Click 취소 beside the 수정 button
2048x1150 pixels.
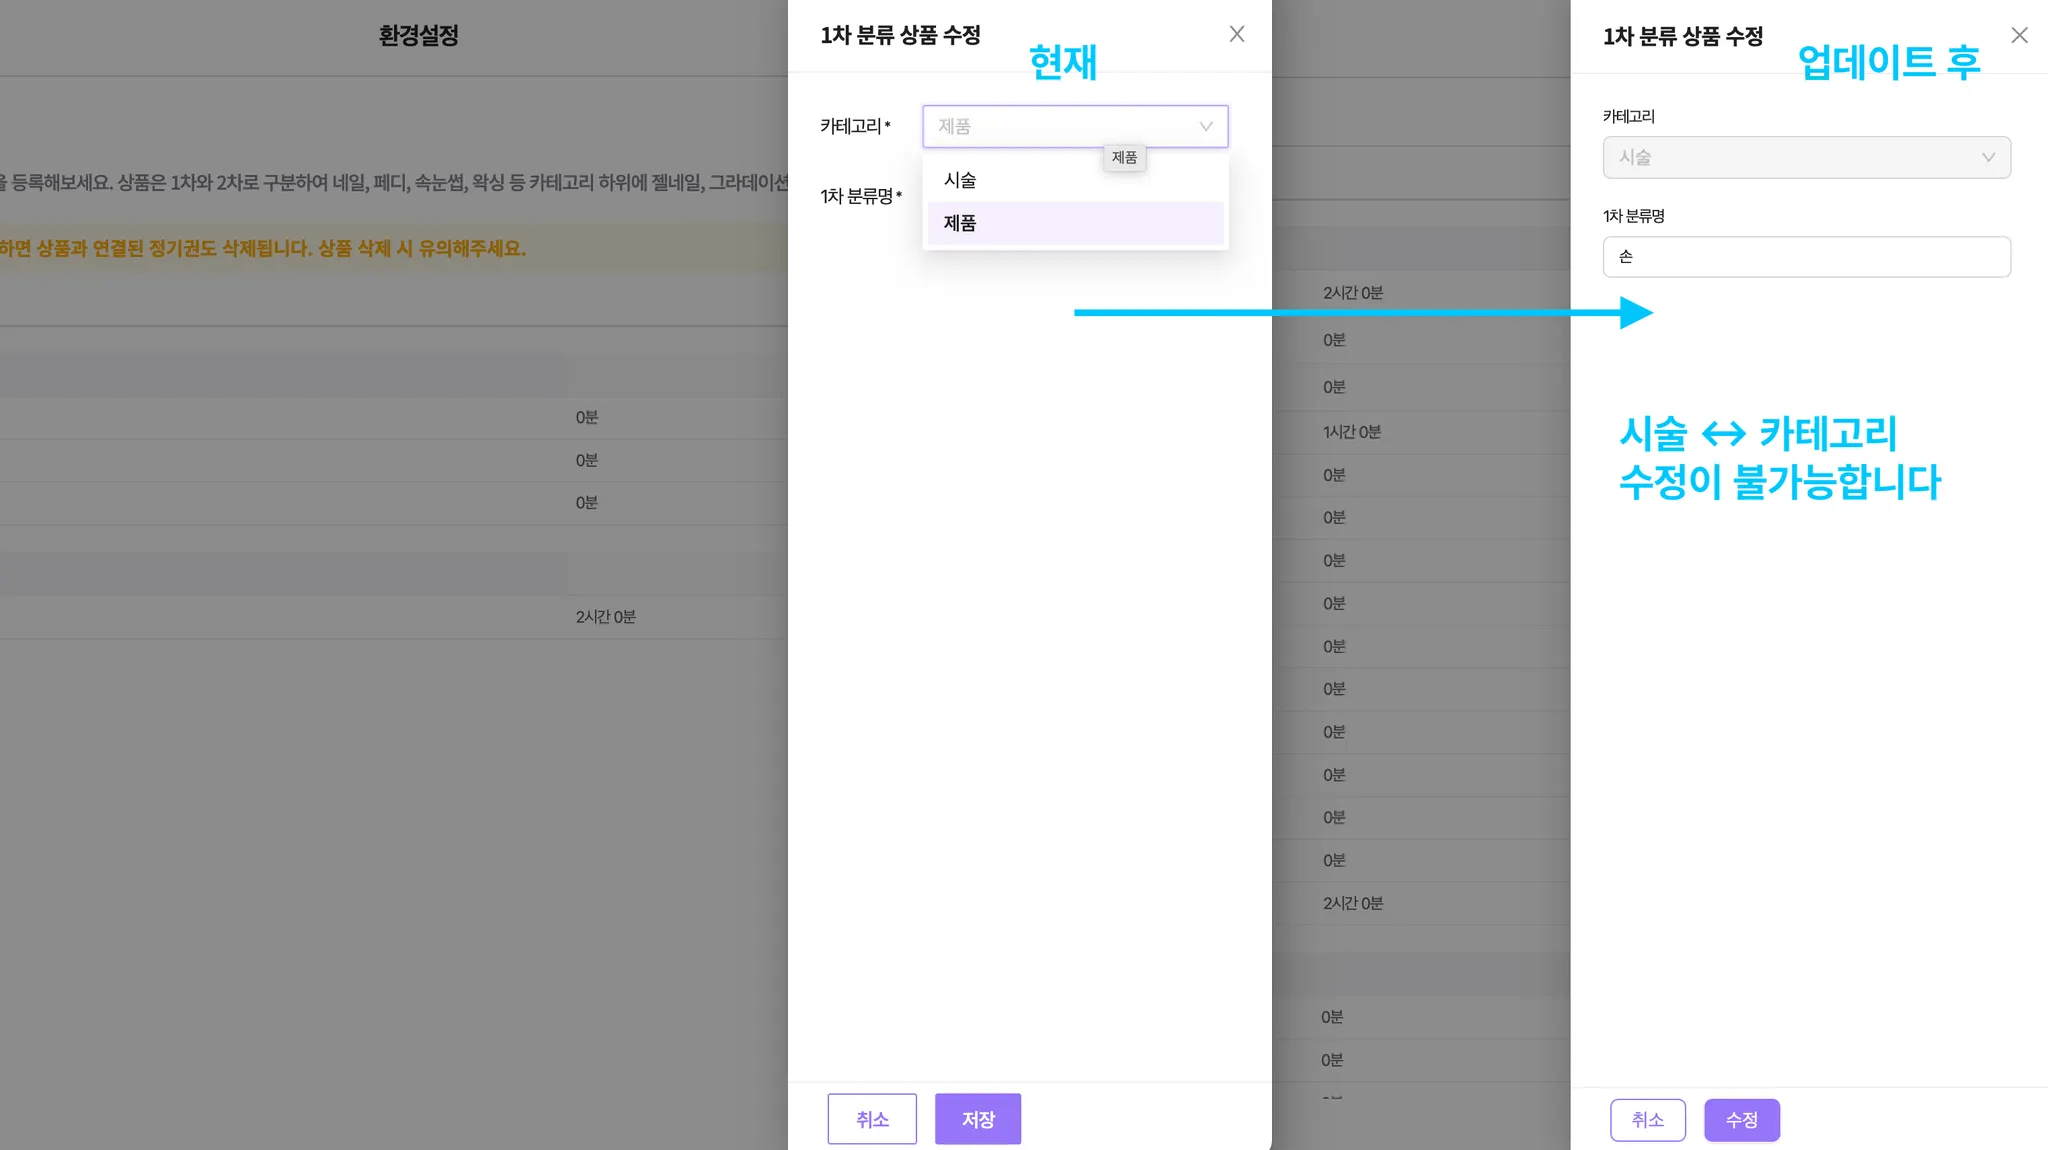pyautogui.click(x=1647, y=1120)
